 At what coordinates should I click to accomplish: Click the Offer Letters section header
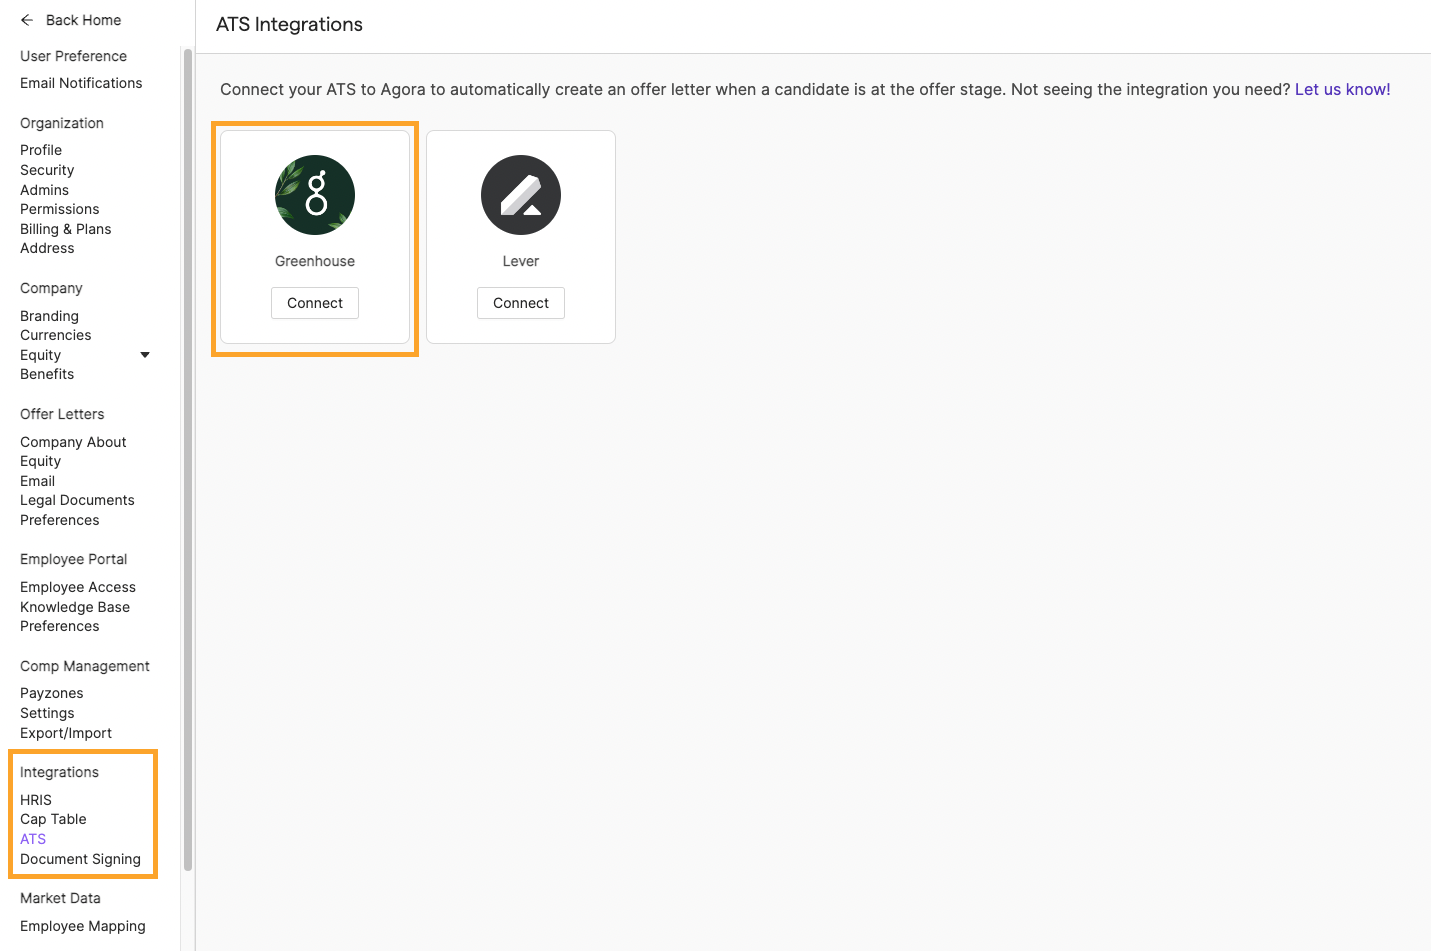(62, 414)
